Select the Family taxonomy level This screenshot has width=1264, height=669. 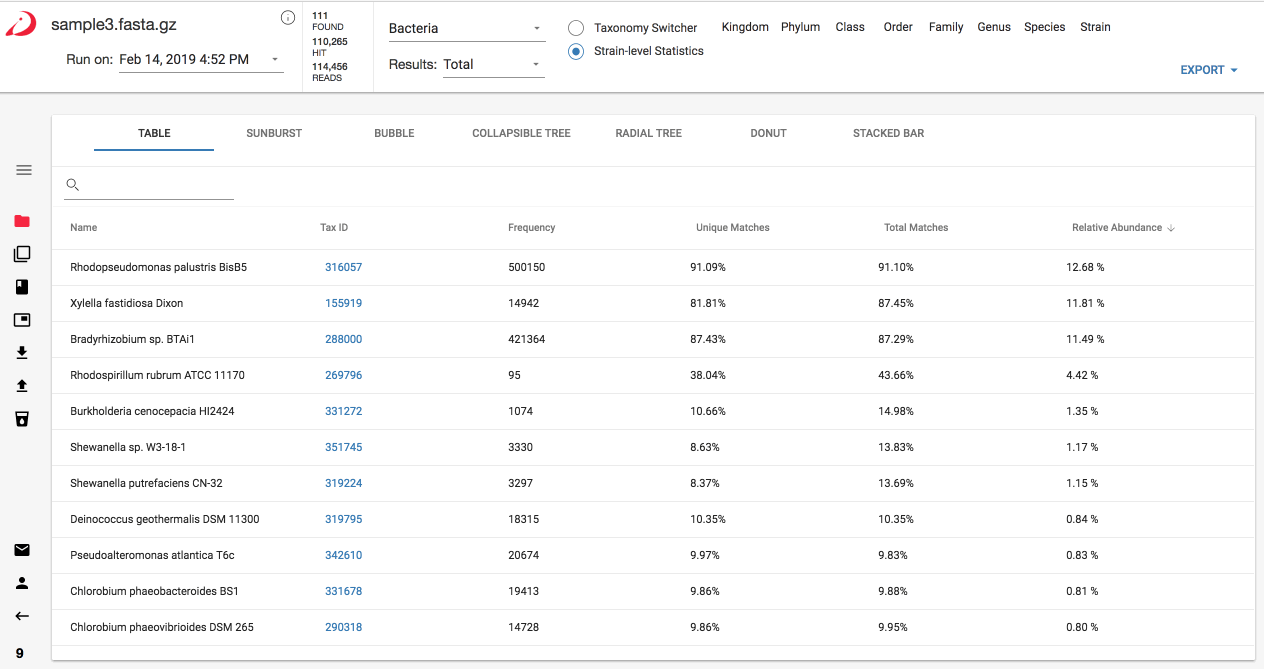coord(946,27)
